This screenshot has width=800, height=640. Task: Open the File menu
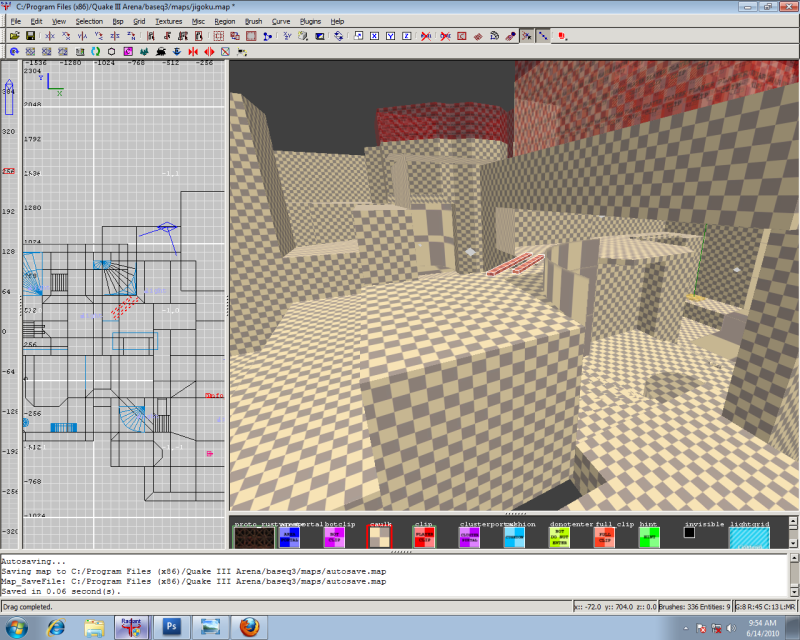[16, 21]
